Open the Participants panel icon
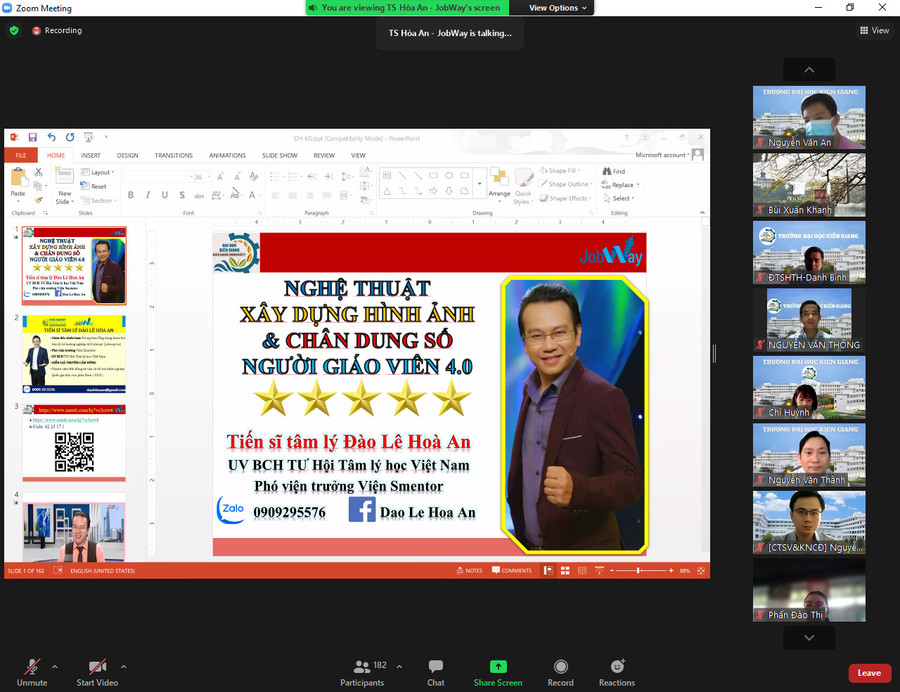 pos(362,666)
